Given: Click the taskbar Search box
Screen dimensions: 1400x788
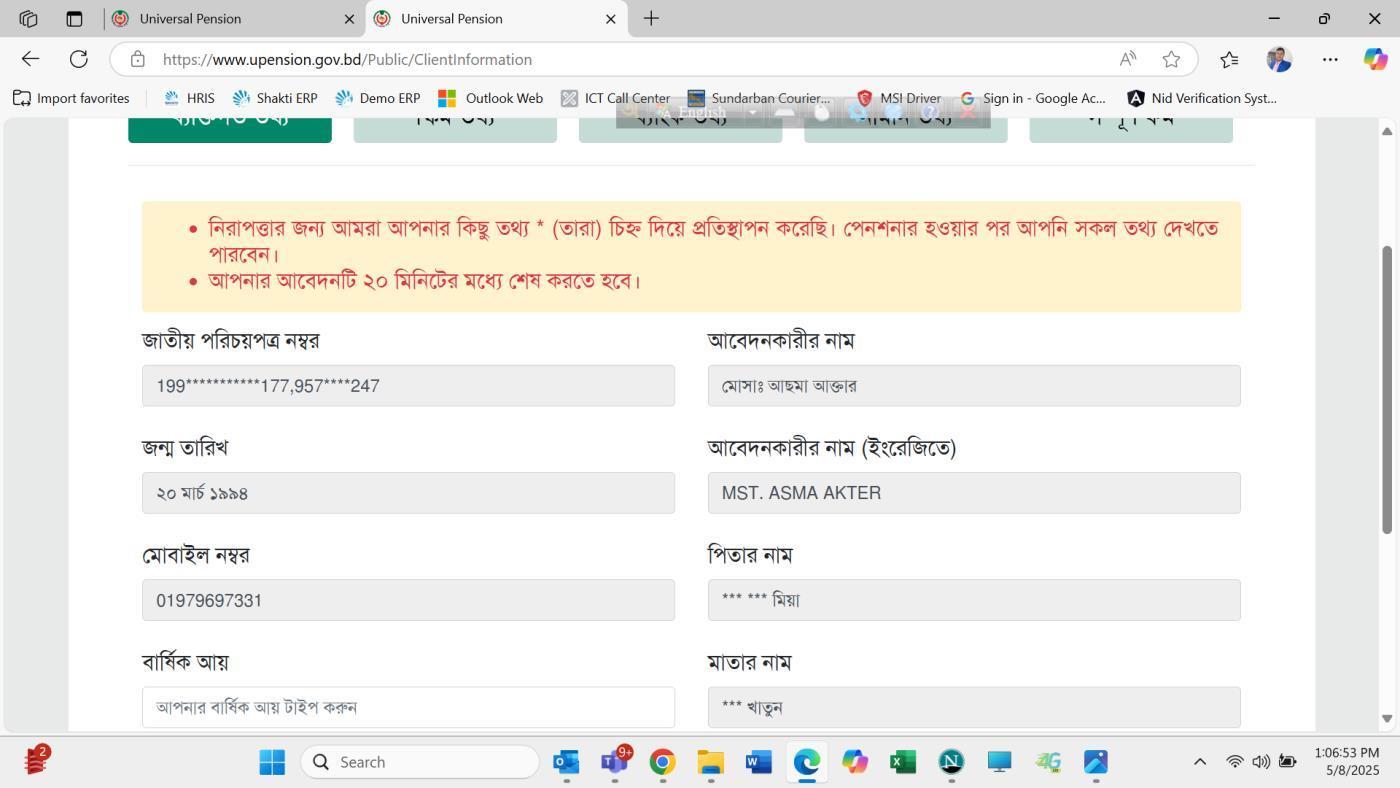Looking at the screenshot, I should tap(420, 762).
